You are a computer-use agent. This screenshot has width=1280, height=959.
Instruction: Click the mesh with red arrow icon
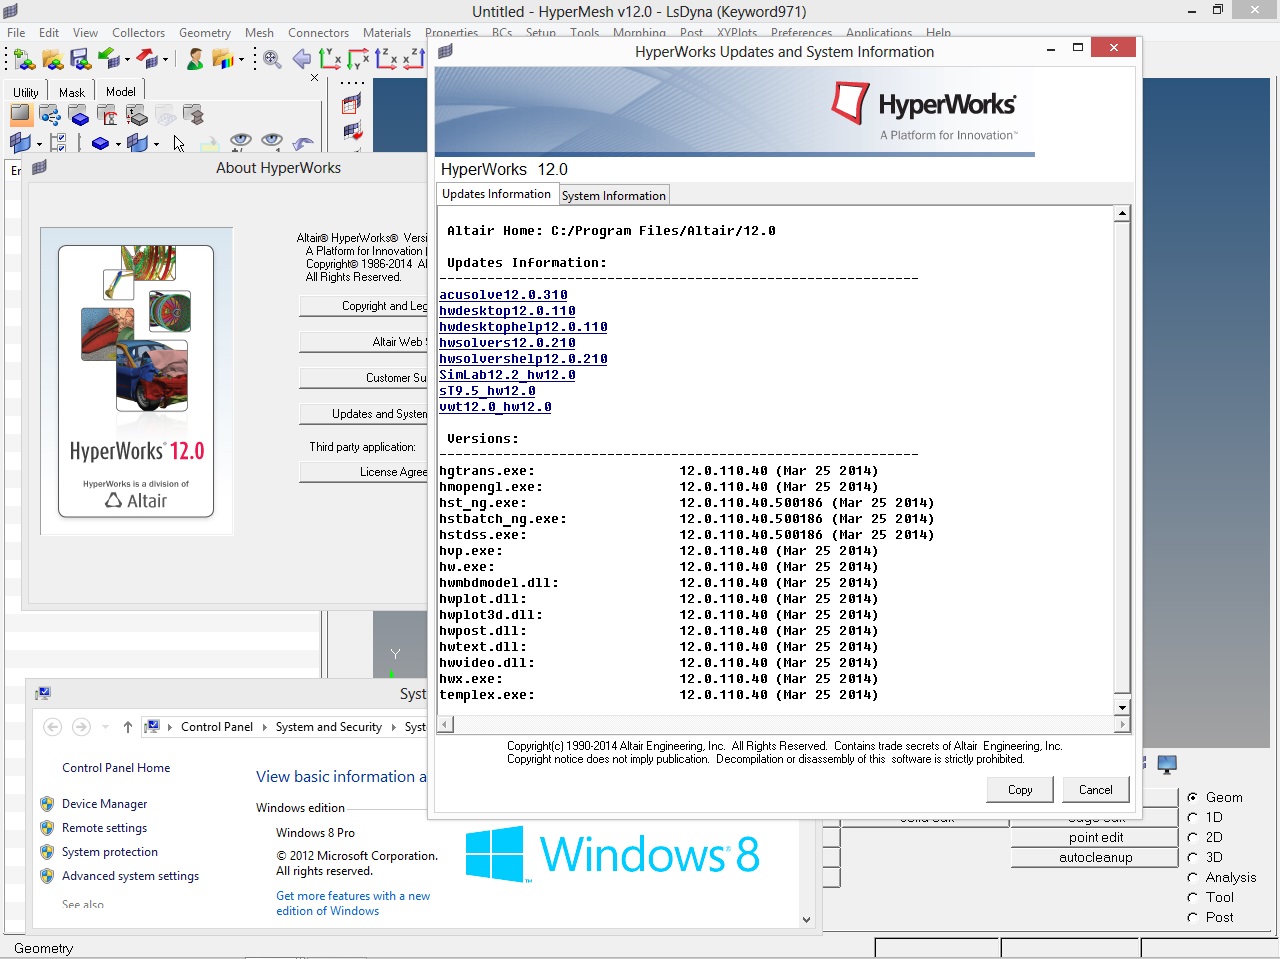352,131
